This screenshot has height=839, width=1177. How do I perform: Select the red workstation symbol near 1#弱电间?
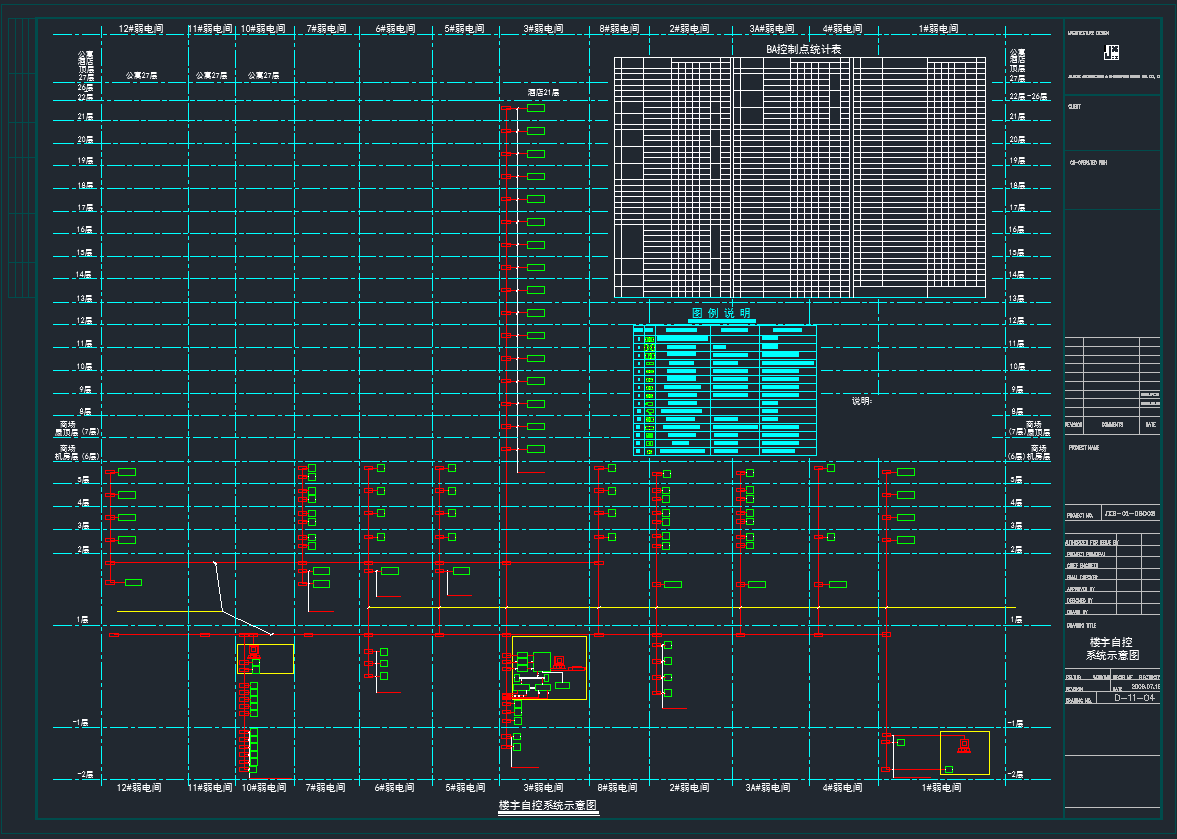pos(964,745)
